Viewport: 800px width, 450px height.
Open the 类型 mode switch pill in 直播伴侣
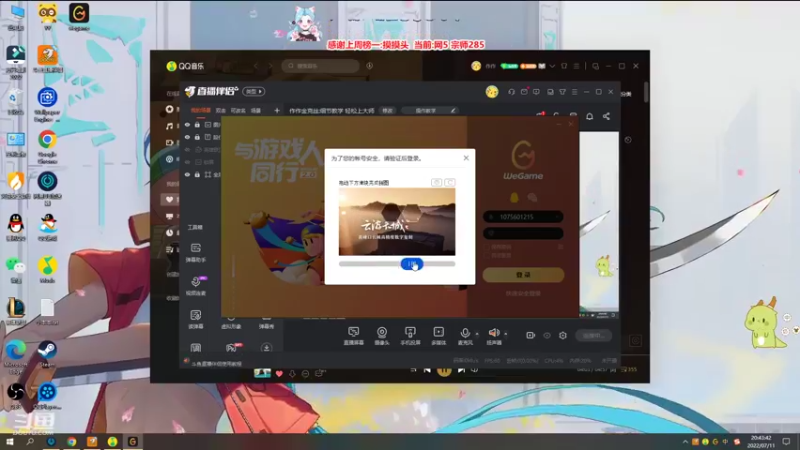point(254,91)
